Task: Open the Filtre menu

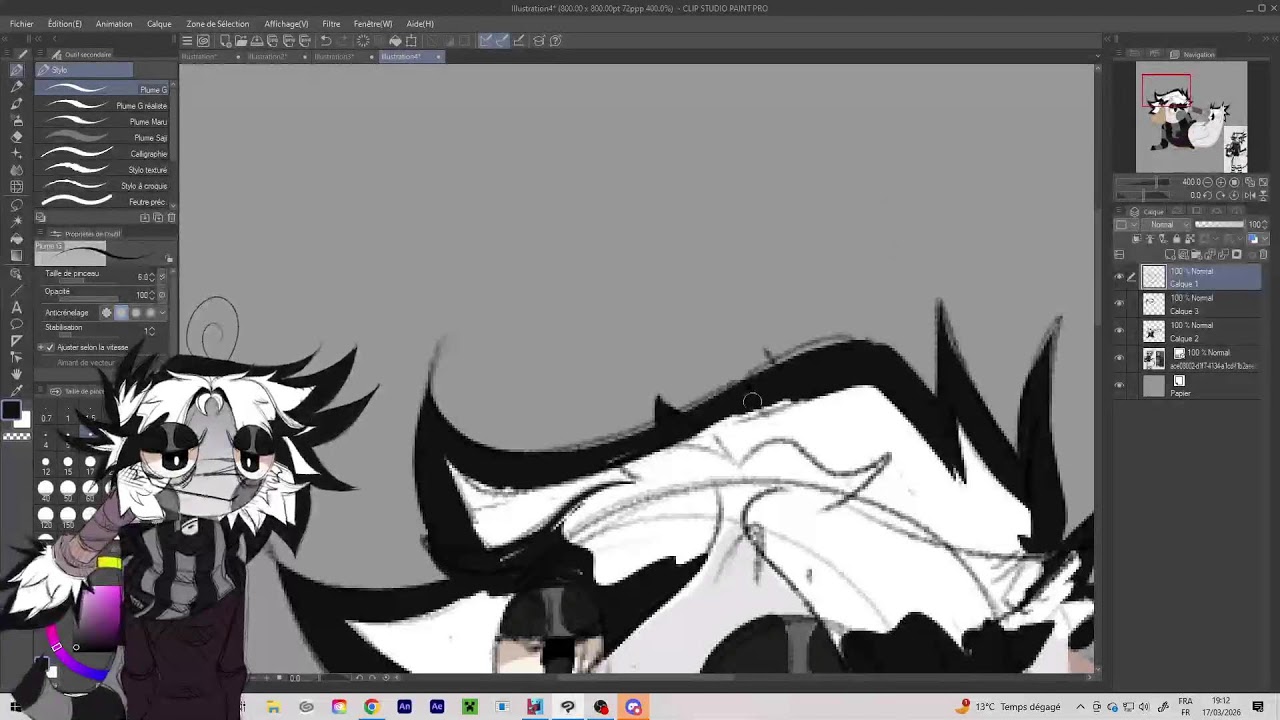Action: (331, 24)
